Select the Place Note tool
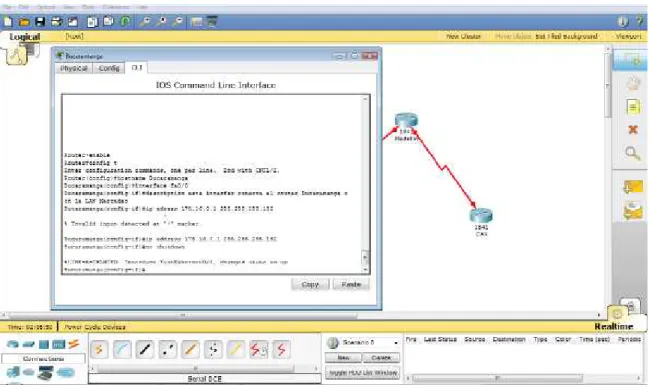This screenshot has width=649, height=388. click(x=632, y=107)
